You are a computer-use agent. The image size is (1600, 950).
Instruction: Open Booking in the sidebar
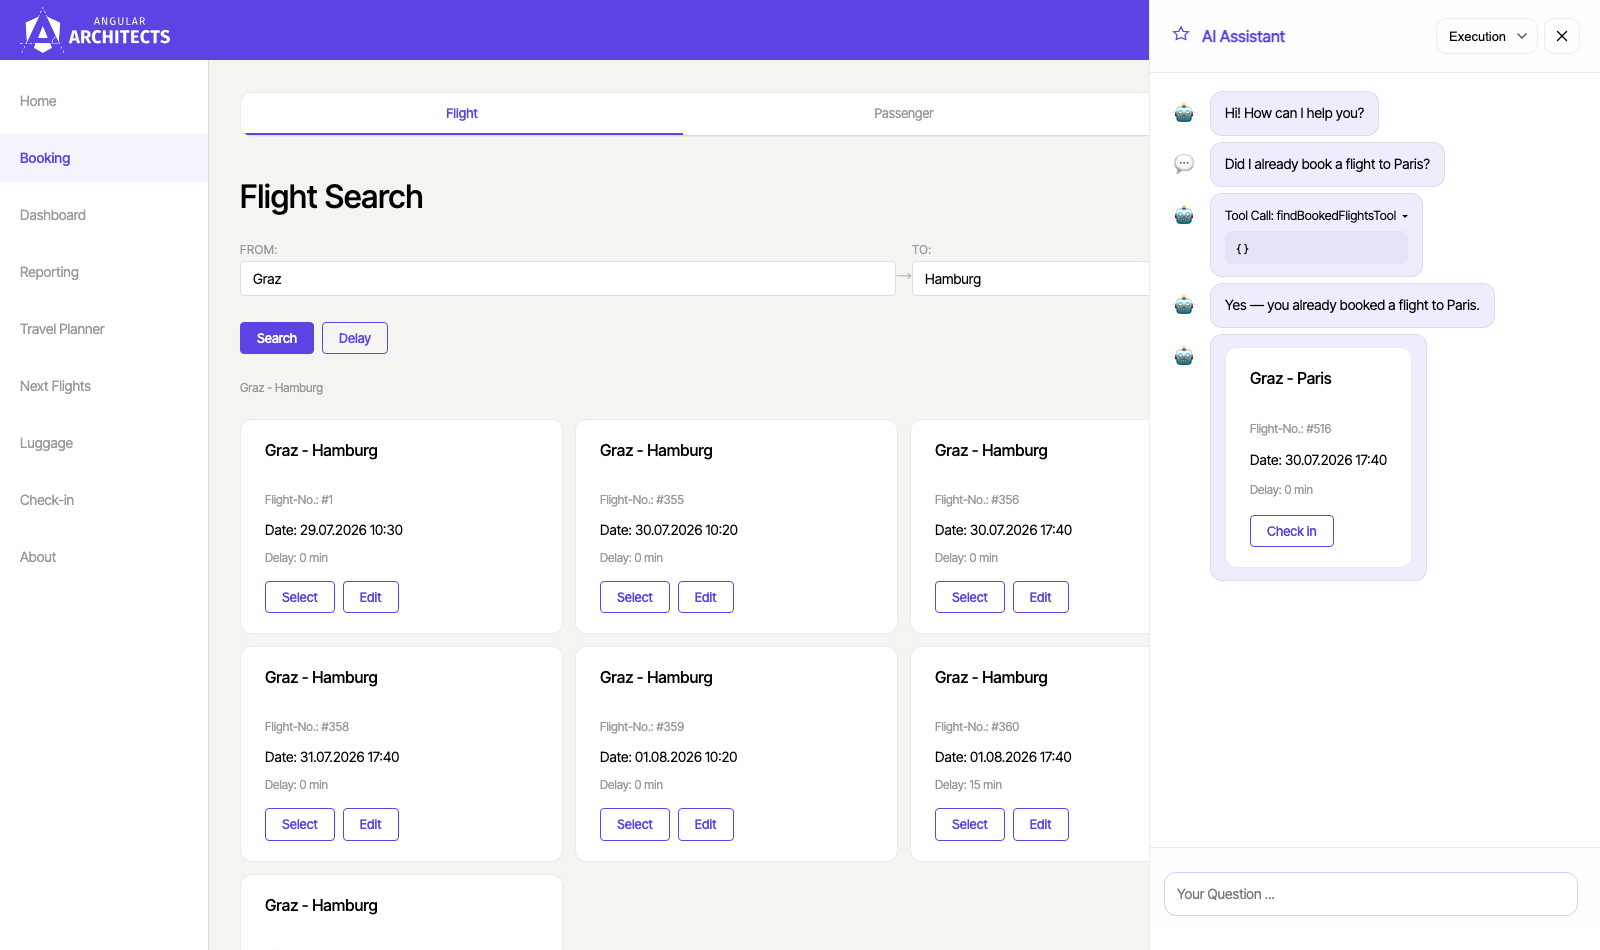pos(104,158)
